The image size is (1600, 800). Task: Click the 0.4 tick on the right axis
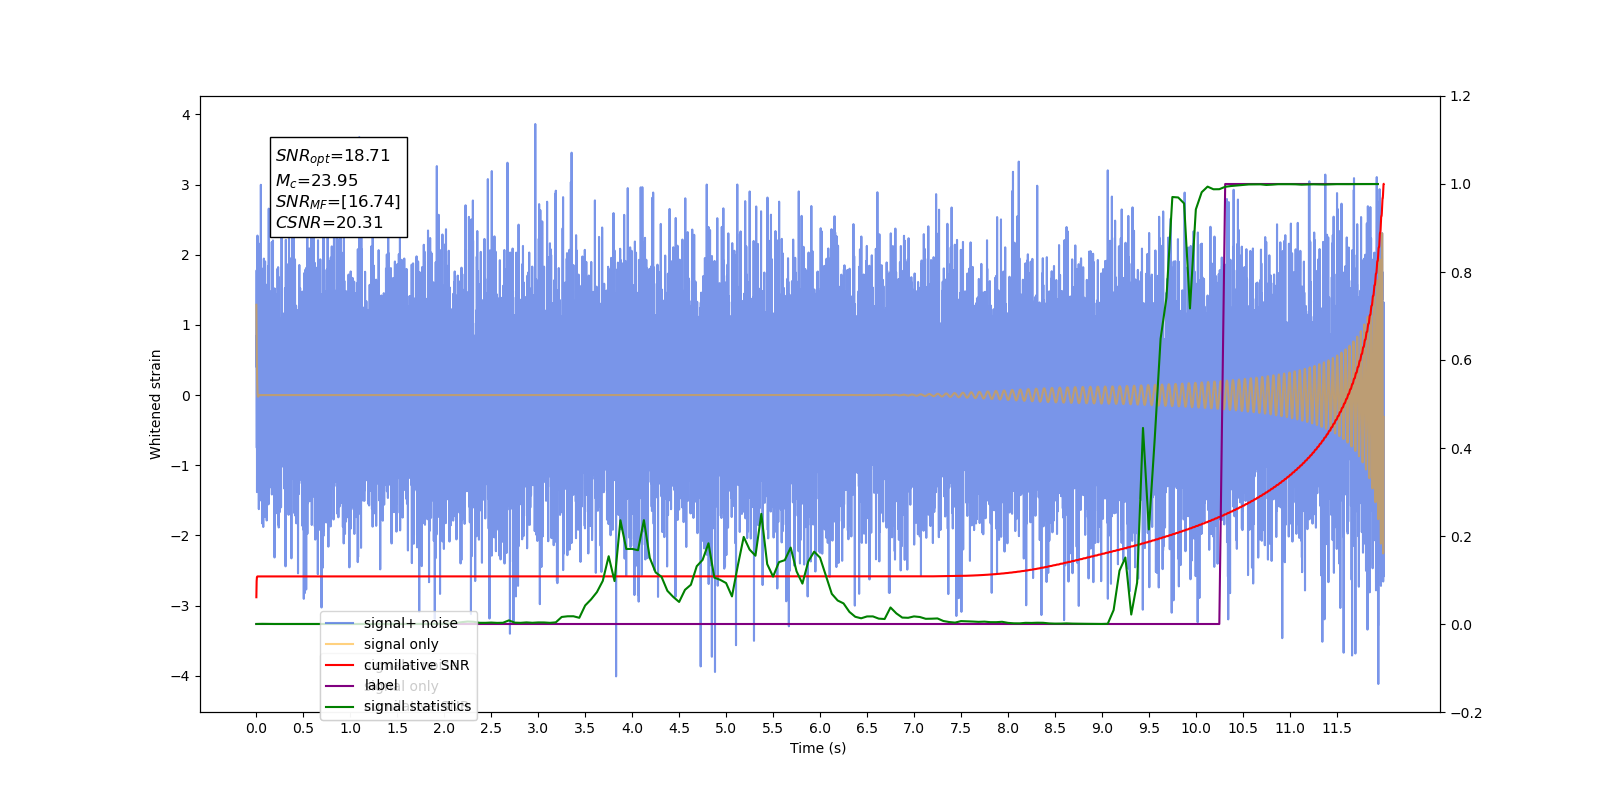click(x=1461, y=449)
